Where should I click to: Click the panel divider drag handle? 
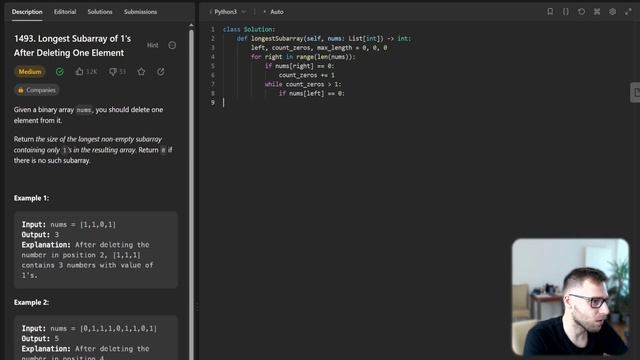click(x=197, y=307)
